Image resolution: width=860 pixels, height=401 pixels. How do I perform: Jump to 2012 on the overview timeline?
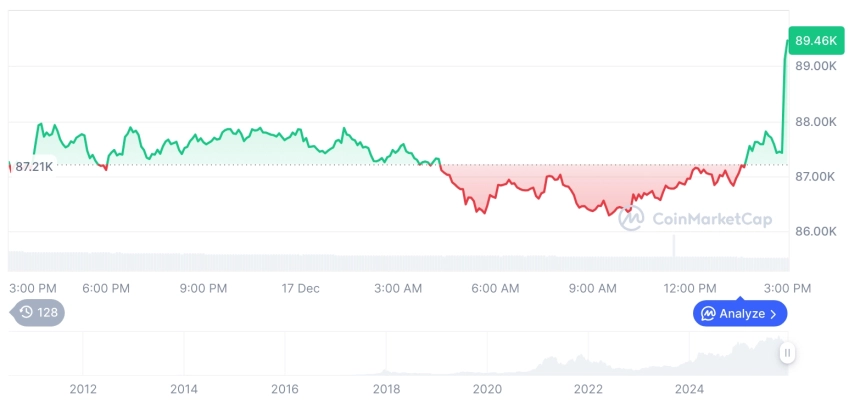[x=83, y=389]
